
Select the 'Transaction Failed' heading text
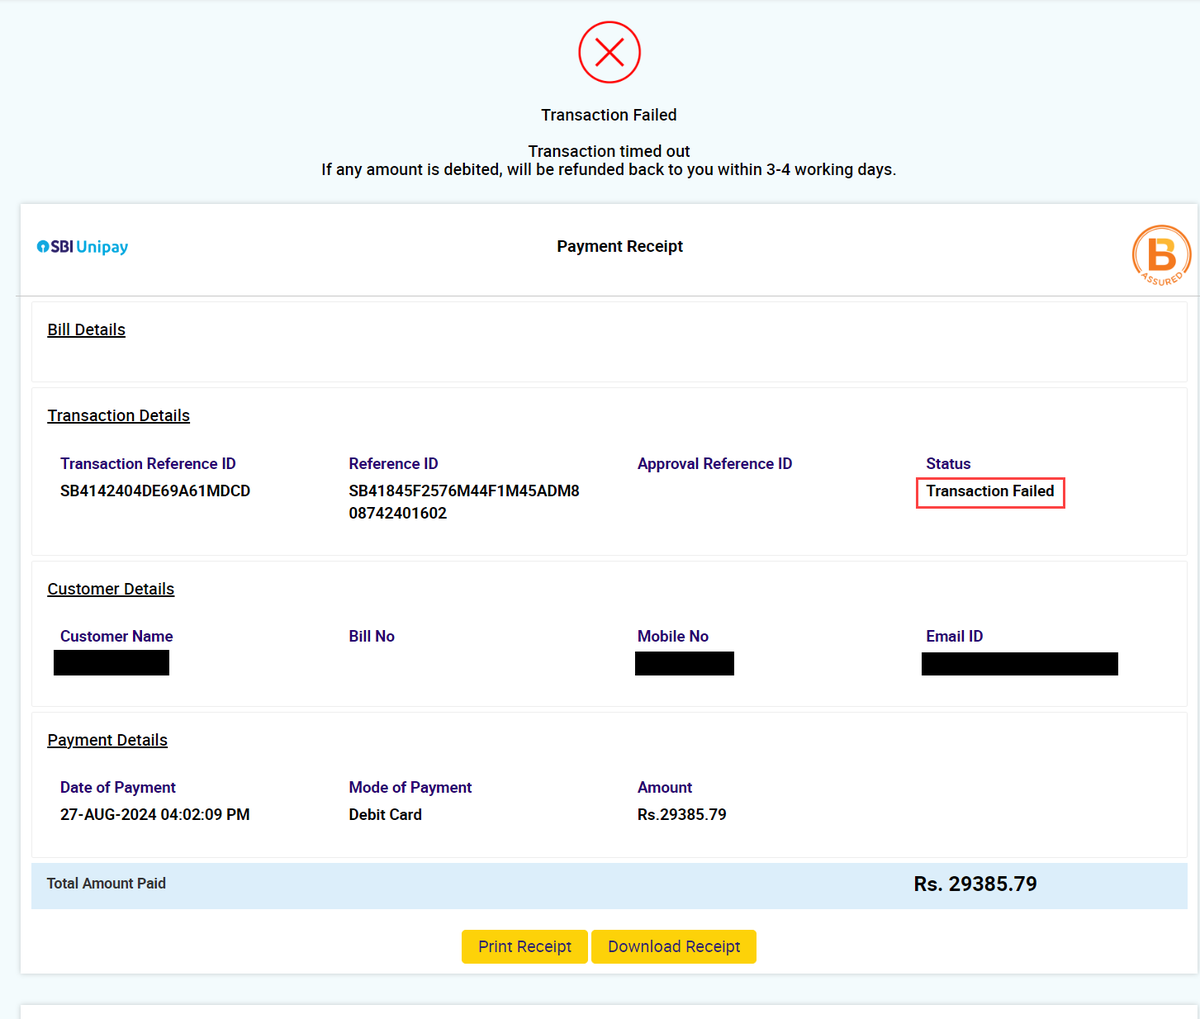tap(609, 115)
